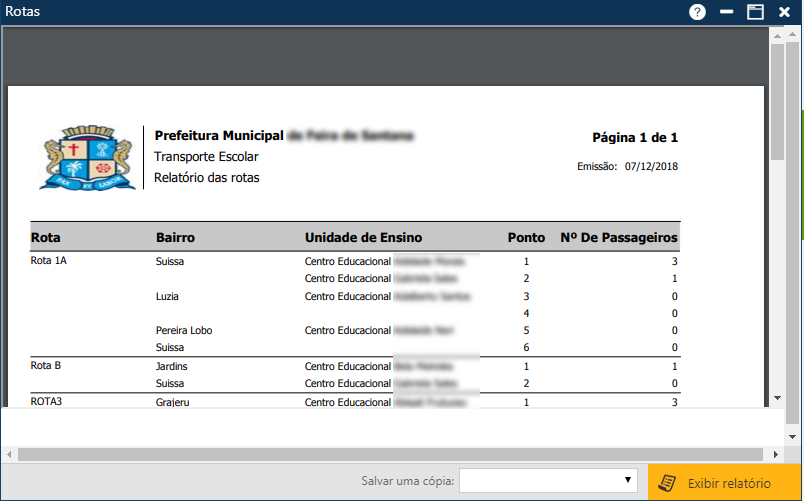Click the Unidade de Ensino column header
This screenshot has width=804, height=501.
[364, 237]
